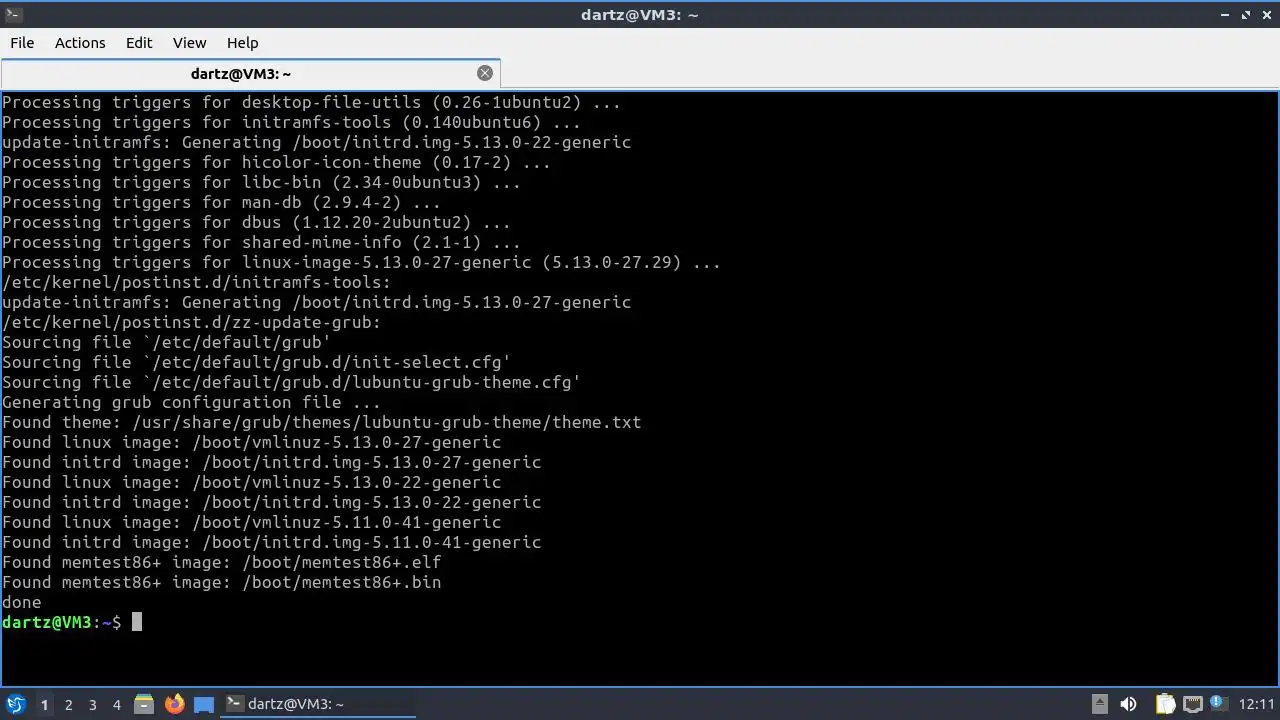The height and width of the screenshot is (720, 1280).
Task: Open the clipboard manager tray icon
Action: point(1165,704)
